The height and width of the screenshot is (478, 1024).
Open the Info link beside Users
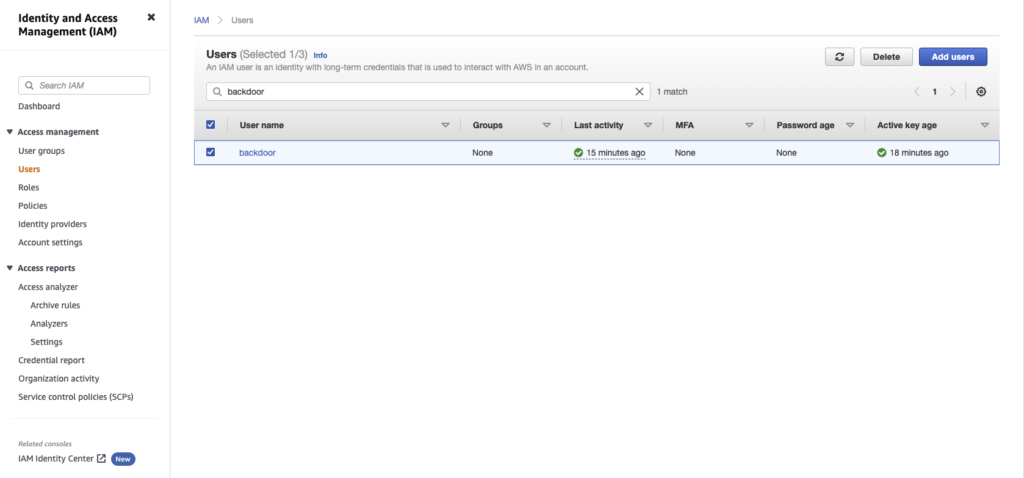coord(320,56)
